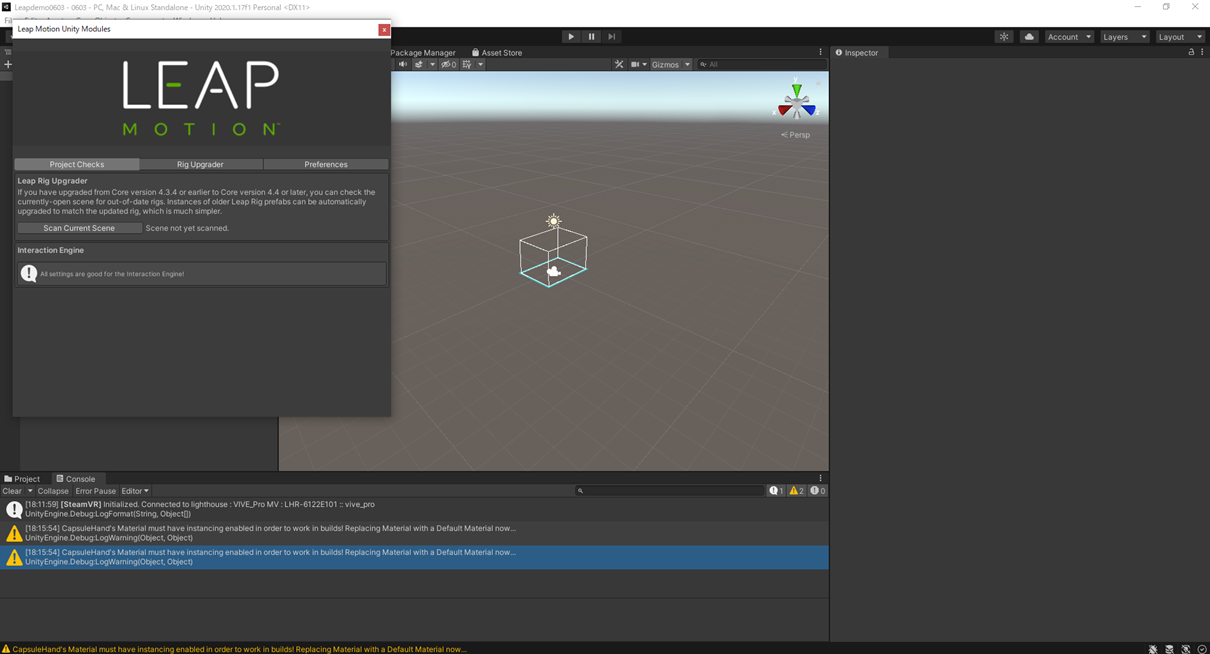
Task: Click the orientation gizmo red X axis
Action: pyautogui.click(x=785, y=111)
